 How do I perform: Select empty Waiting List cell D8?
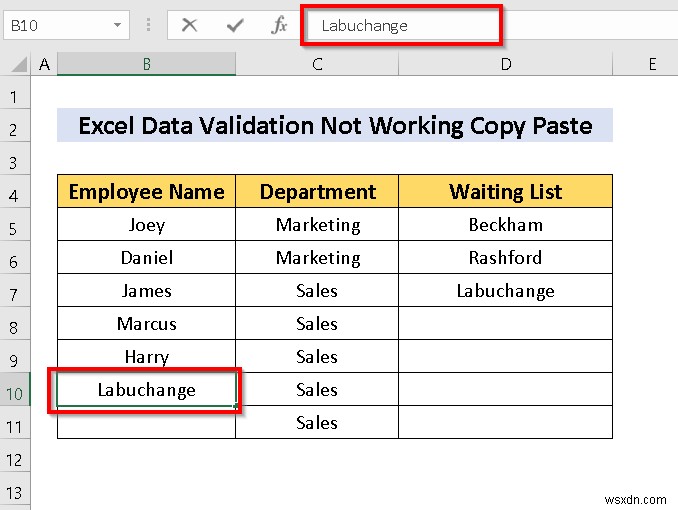pyautogui.click(x=505, y=323)
